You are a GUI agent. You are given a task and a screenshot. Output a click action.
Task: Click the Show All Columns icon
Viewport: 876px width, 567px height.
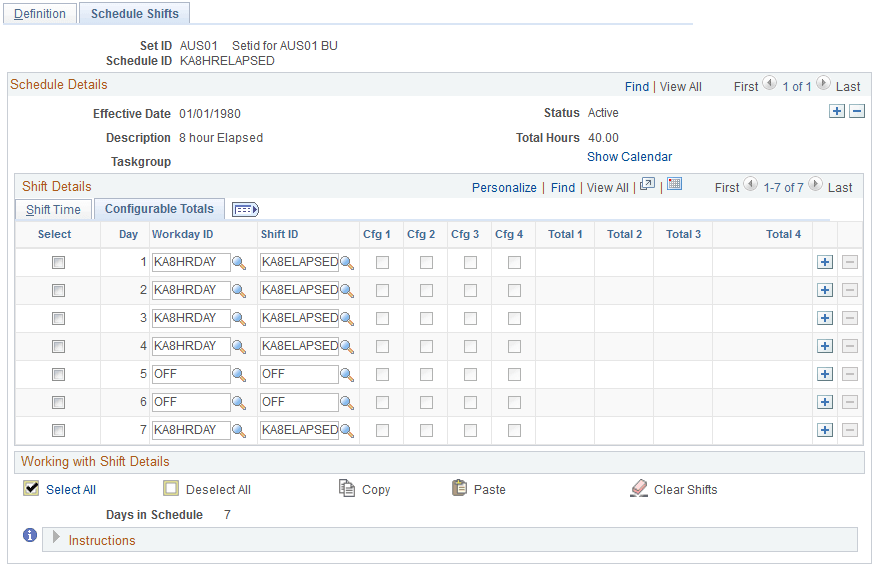click(245, 209)
